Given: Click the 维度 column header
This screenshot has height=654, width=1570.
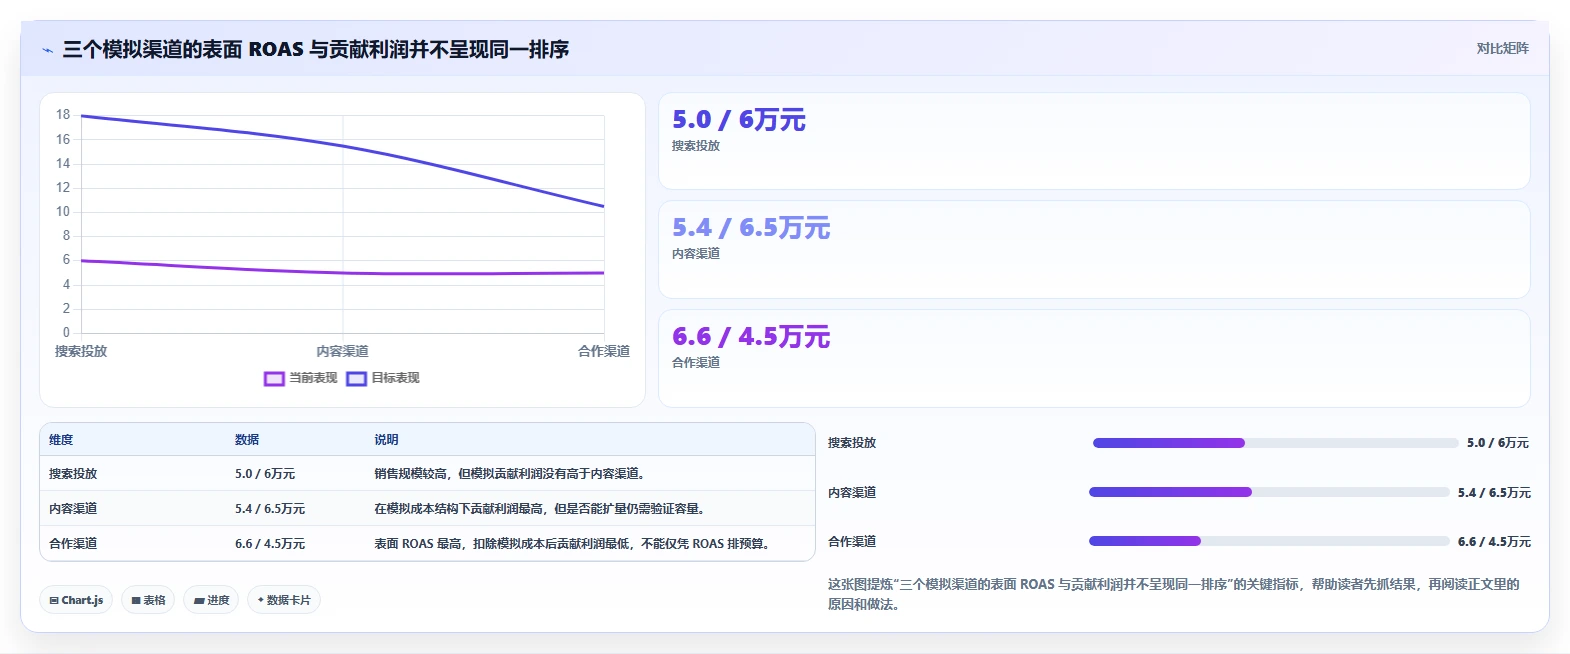Looking at the screenshot, I should click(x=61, y=440).
